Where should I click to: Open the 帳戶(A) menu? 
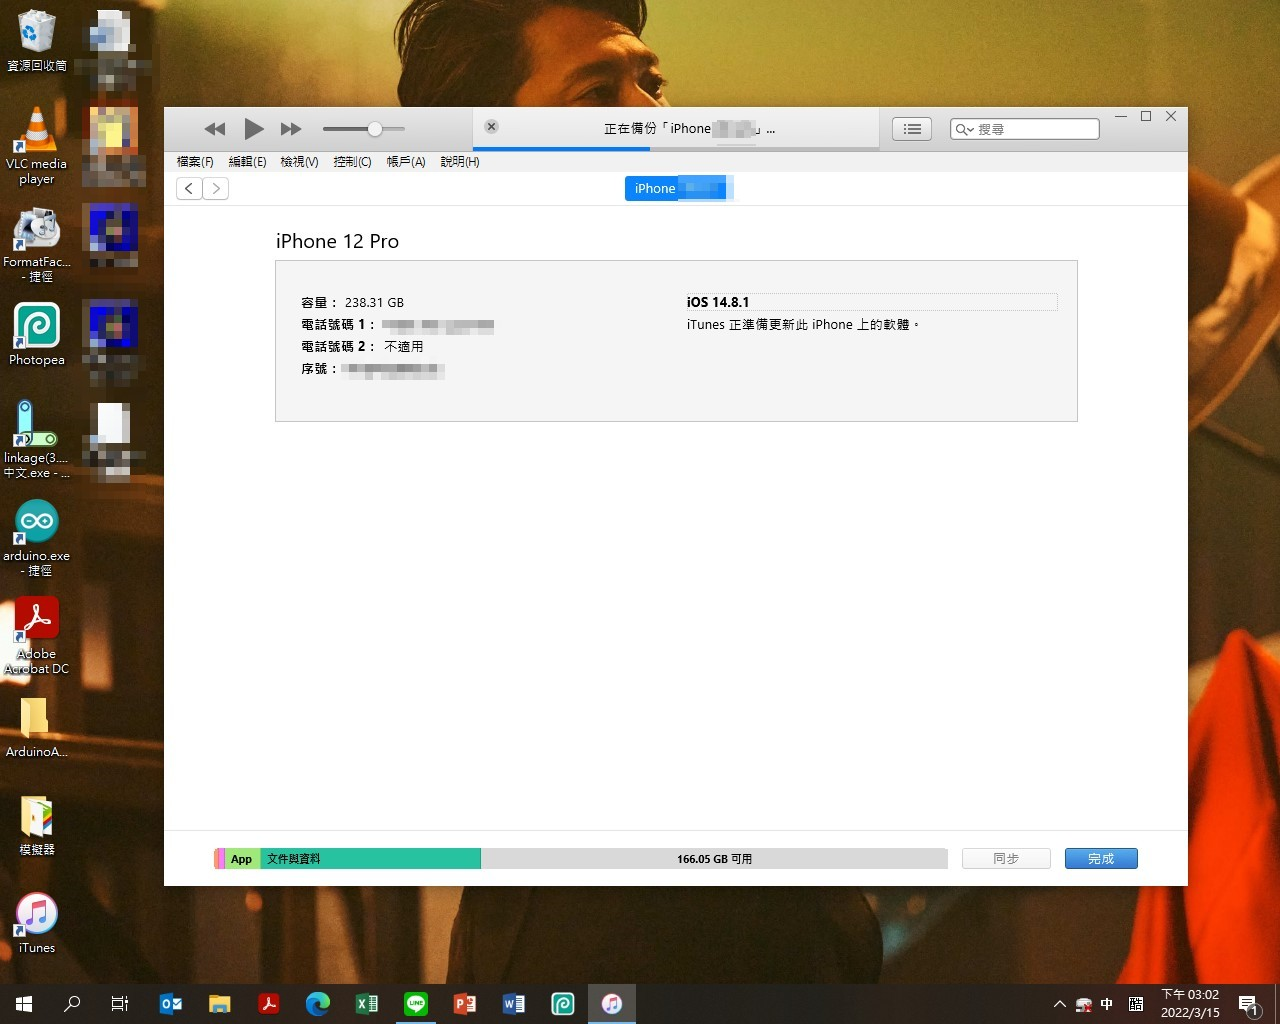point(406,162)
